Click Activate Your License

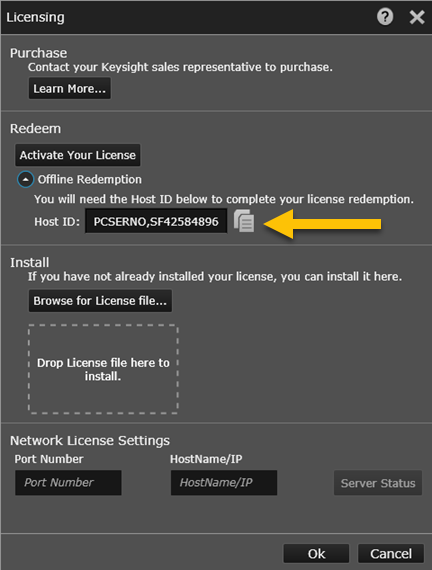77,155
